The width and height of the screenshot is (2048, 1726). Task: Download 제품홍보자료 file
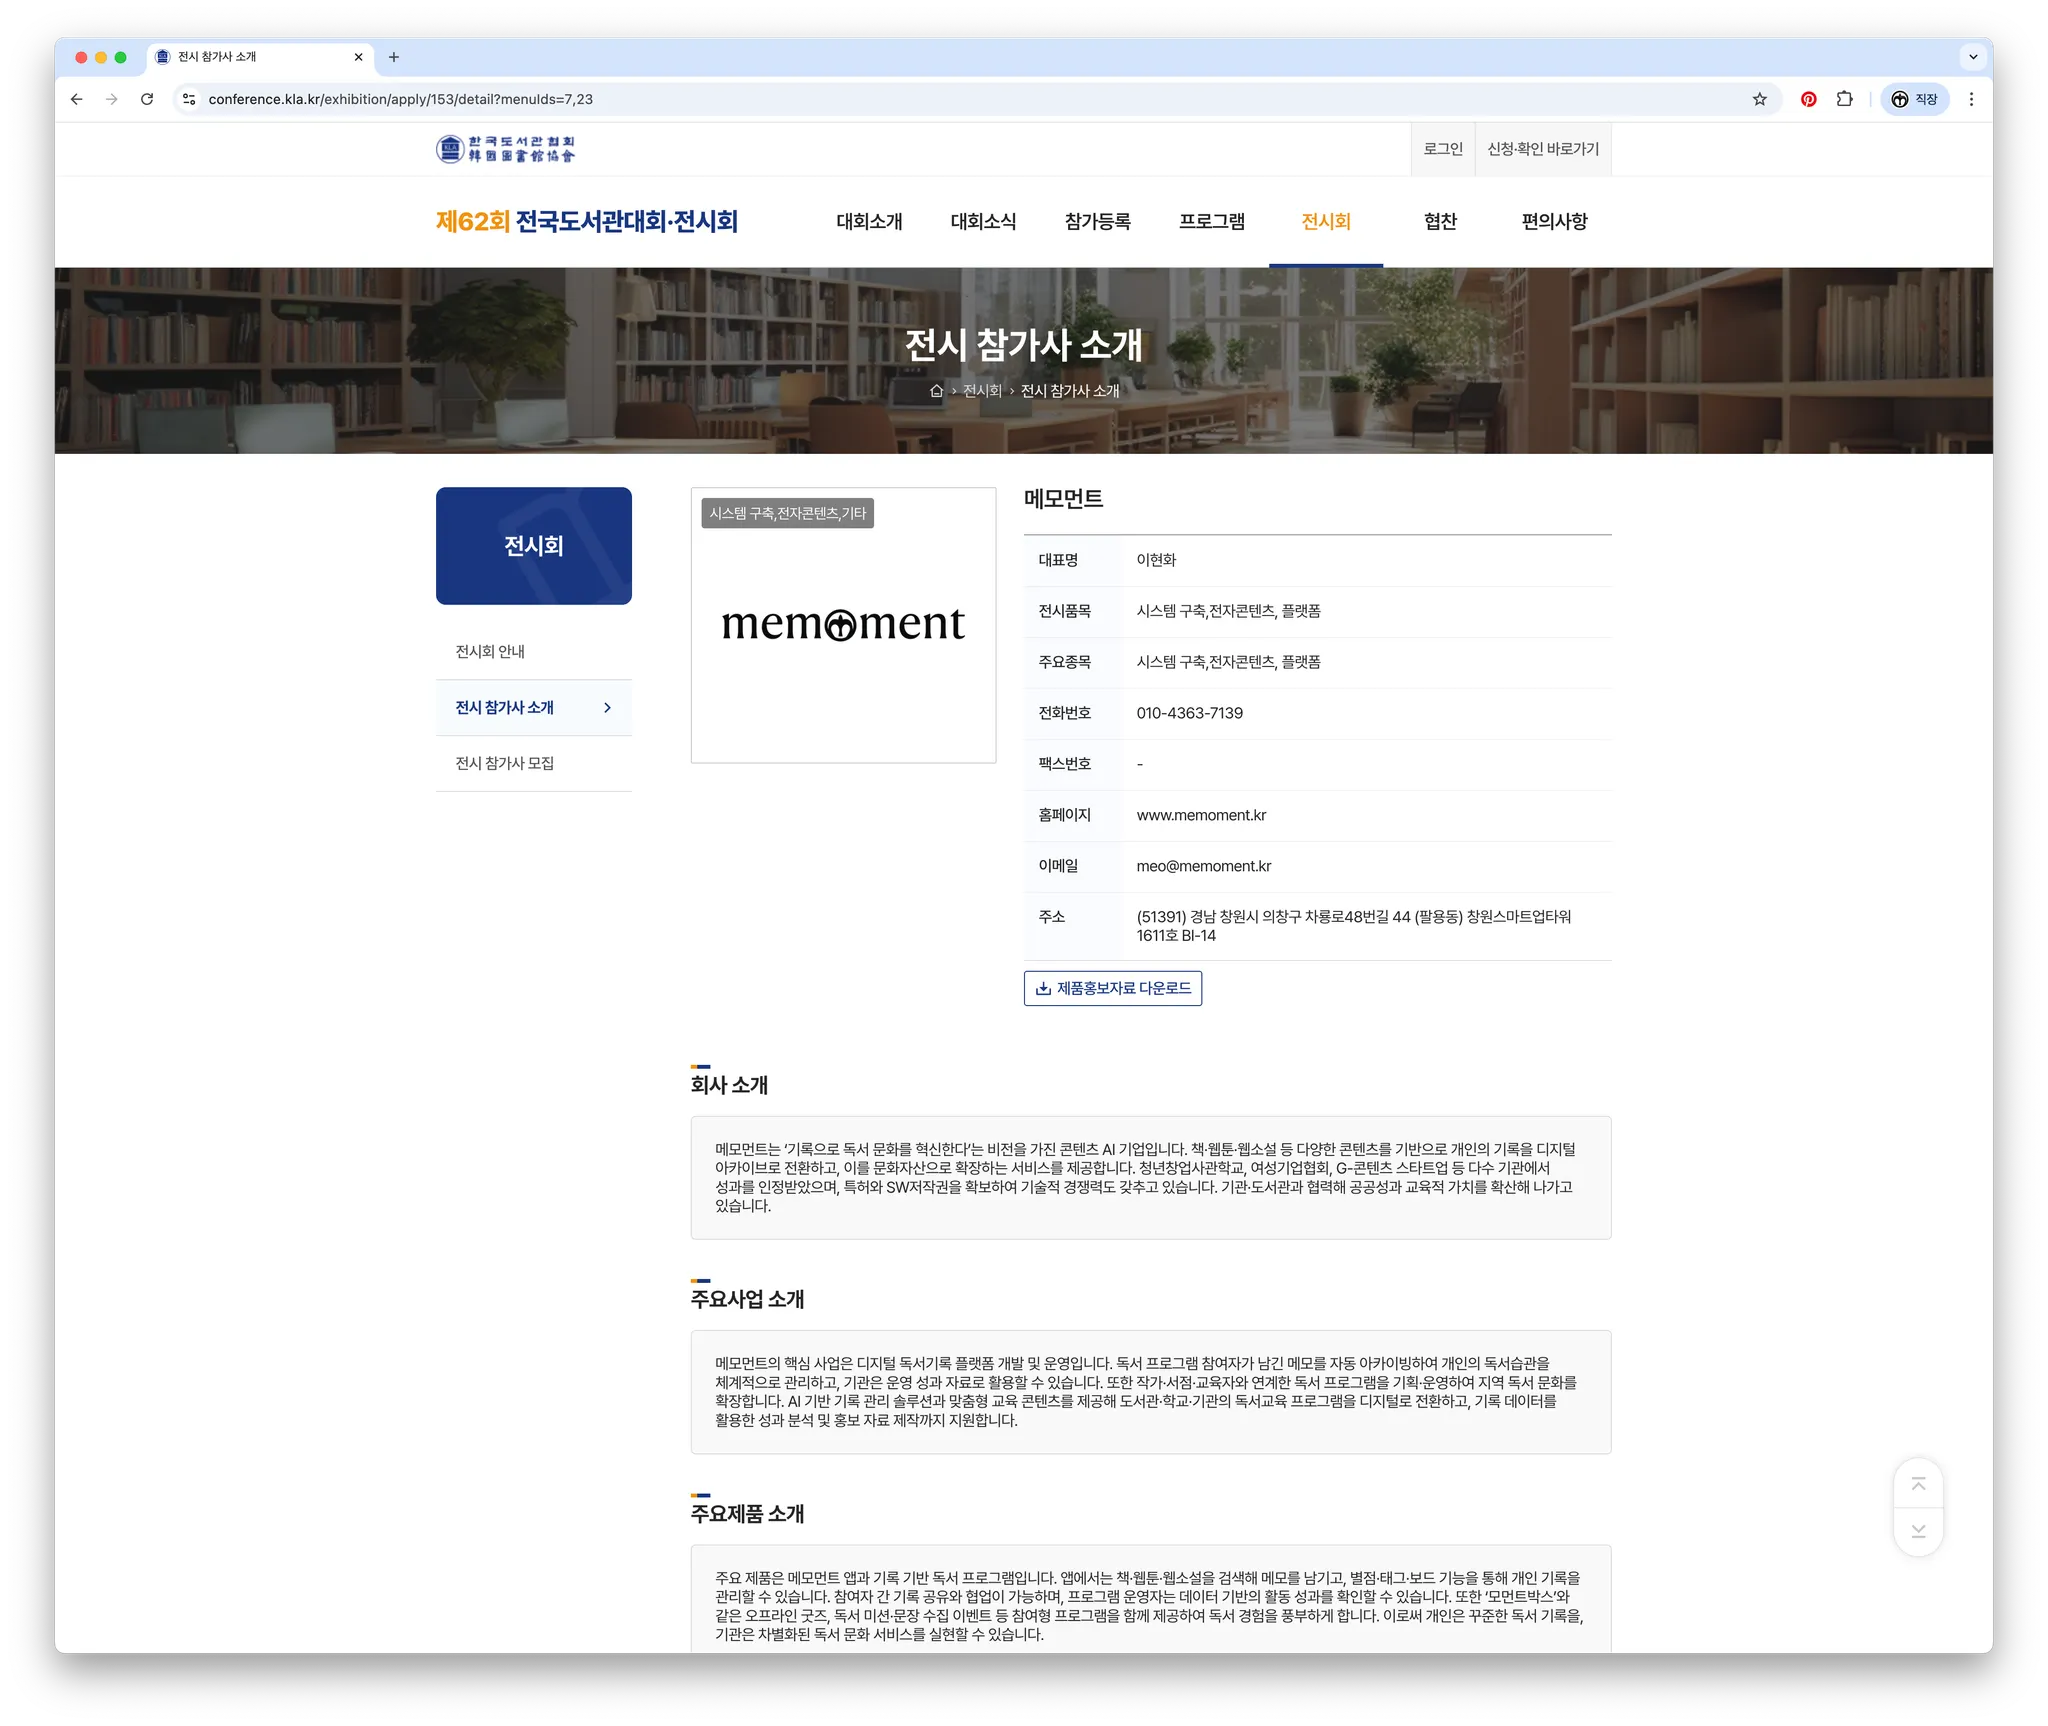click(1112, 988)
